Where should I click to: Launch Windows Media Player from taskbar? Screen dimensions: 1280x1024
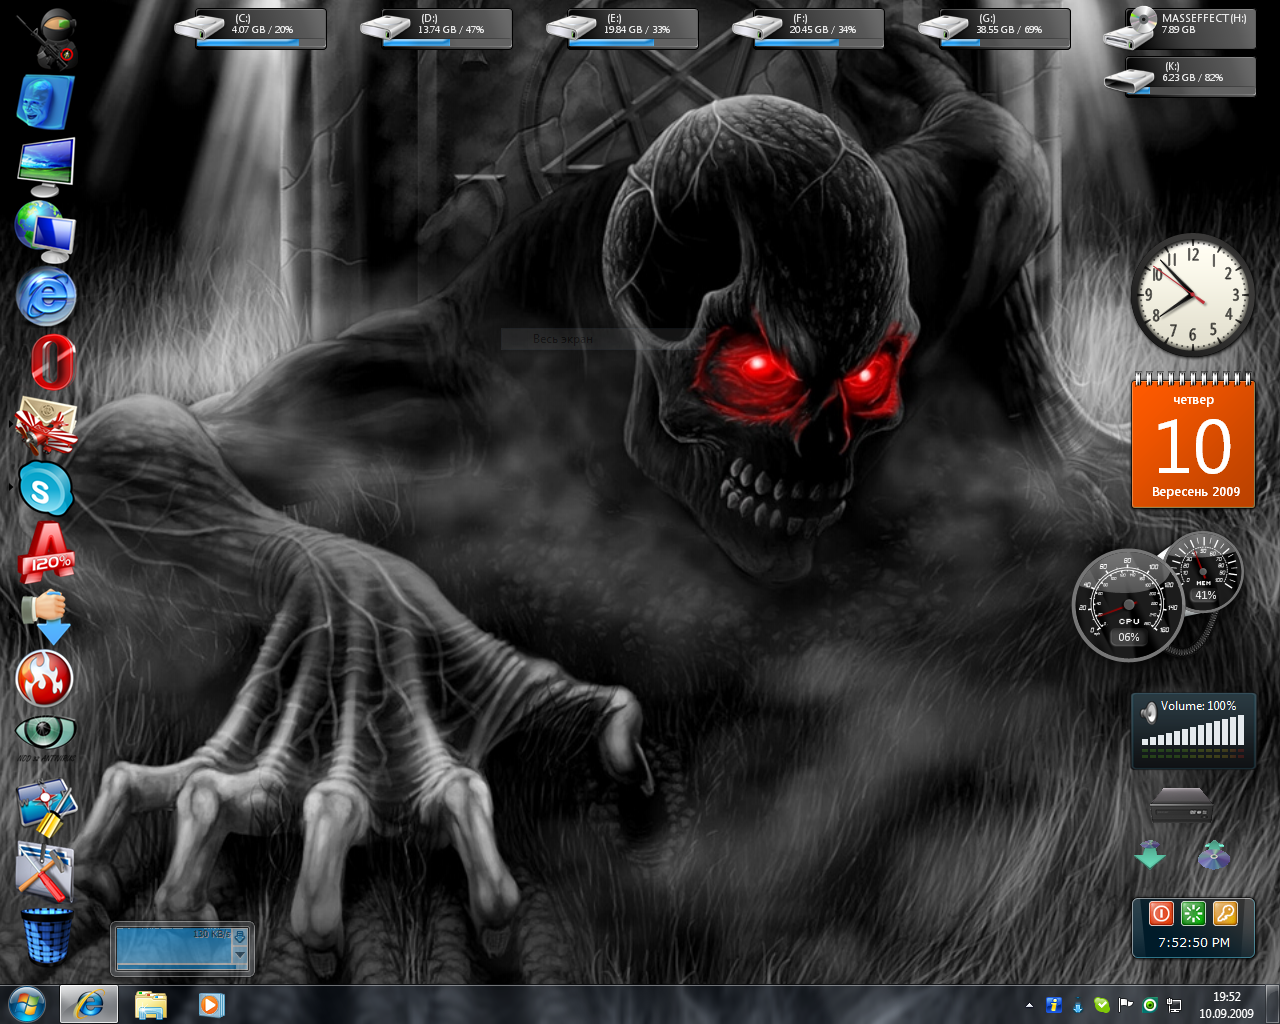[x=211, y=1005]
